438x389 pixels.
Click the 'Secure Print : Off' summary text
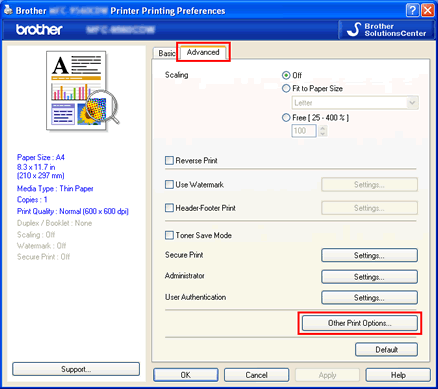click(x=43, y=257)
